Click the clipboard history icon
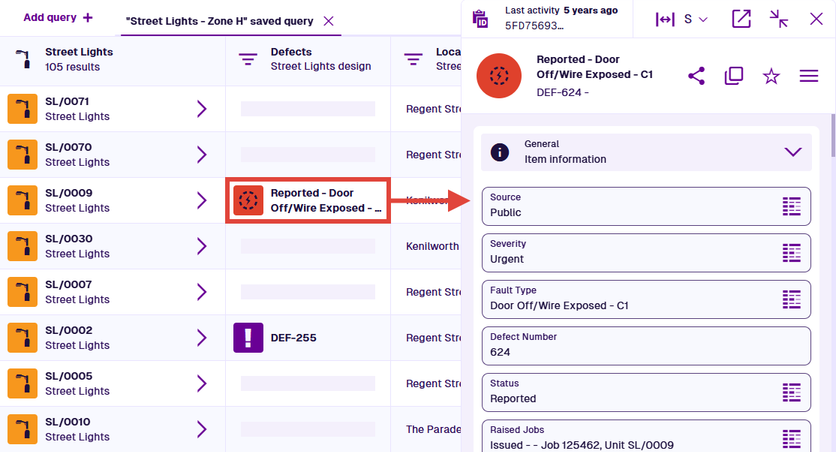This screenshot has height=452, width=836. point(480,19)
